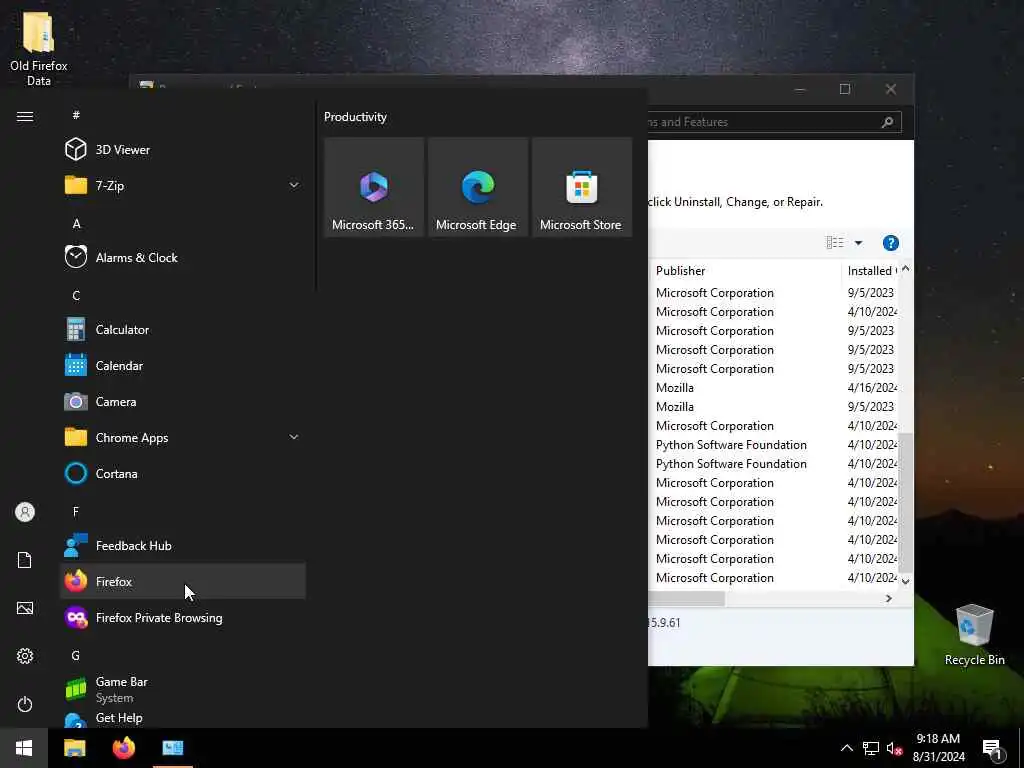Image resolution: width=1024 pixels, height=768 pixels.
Task: Open the user account icon in Start
Action: pyautogui.click(x=25, y=512)
